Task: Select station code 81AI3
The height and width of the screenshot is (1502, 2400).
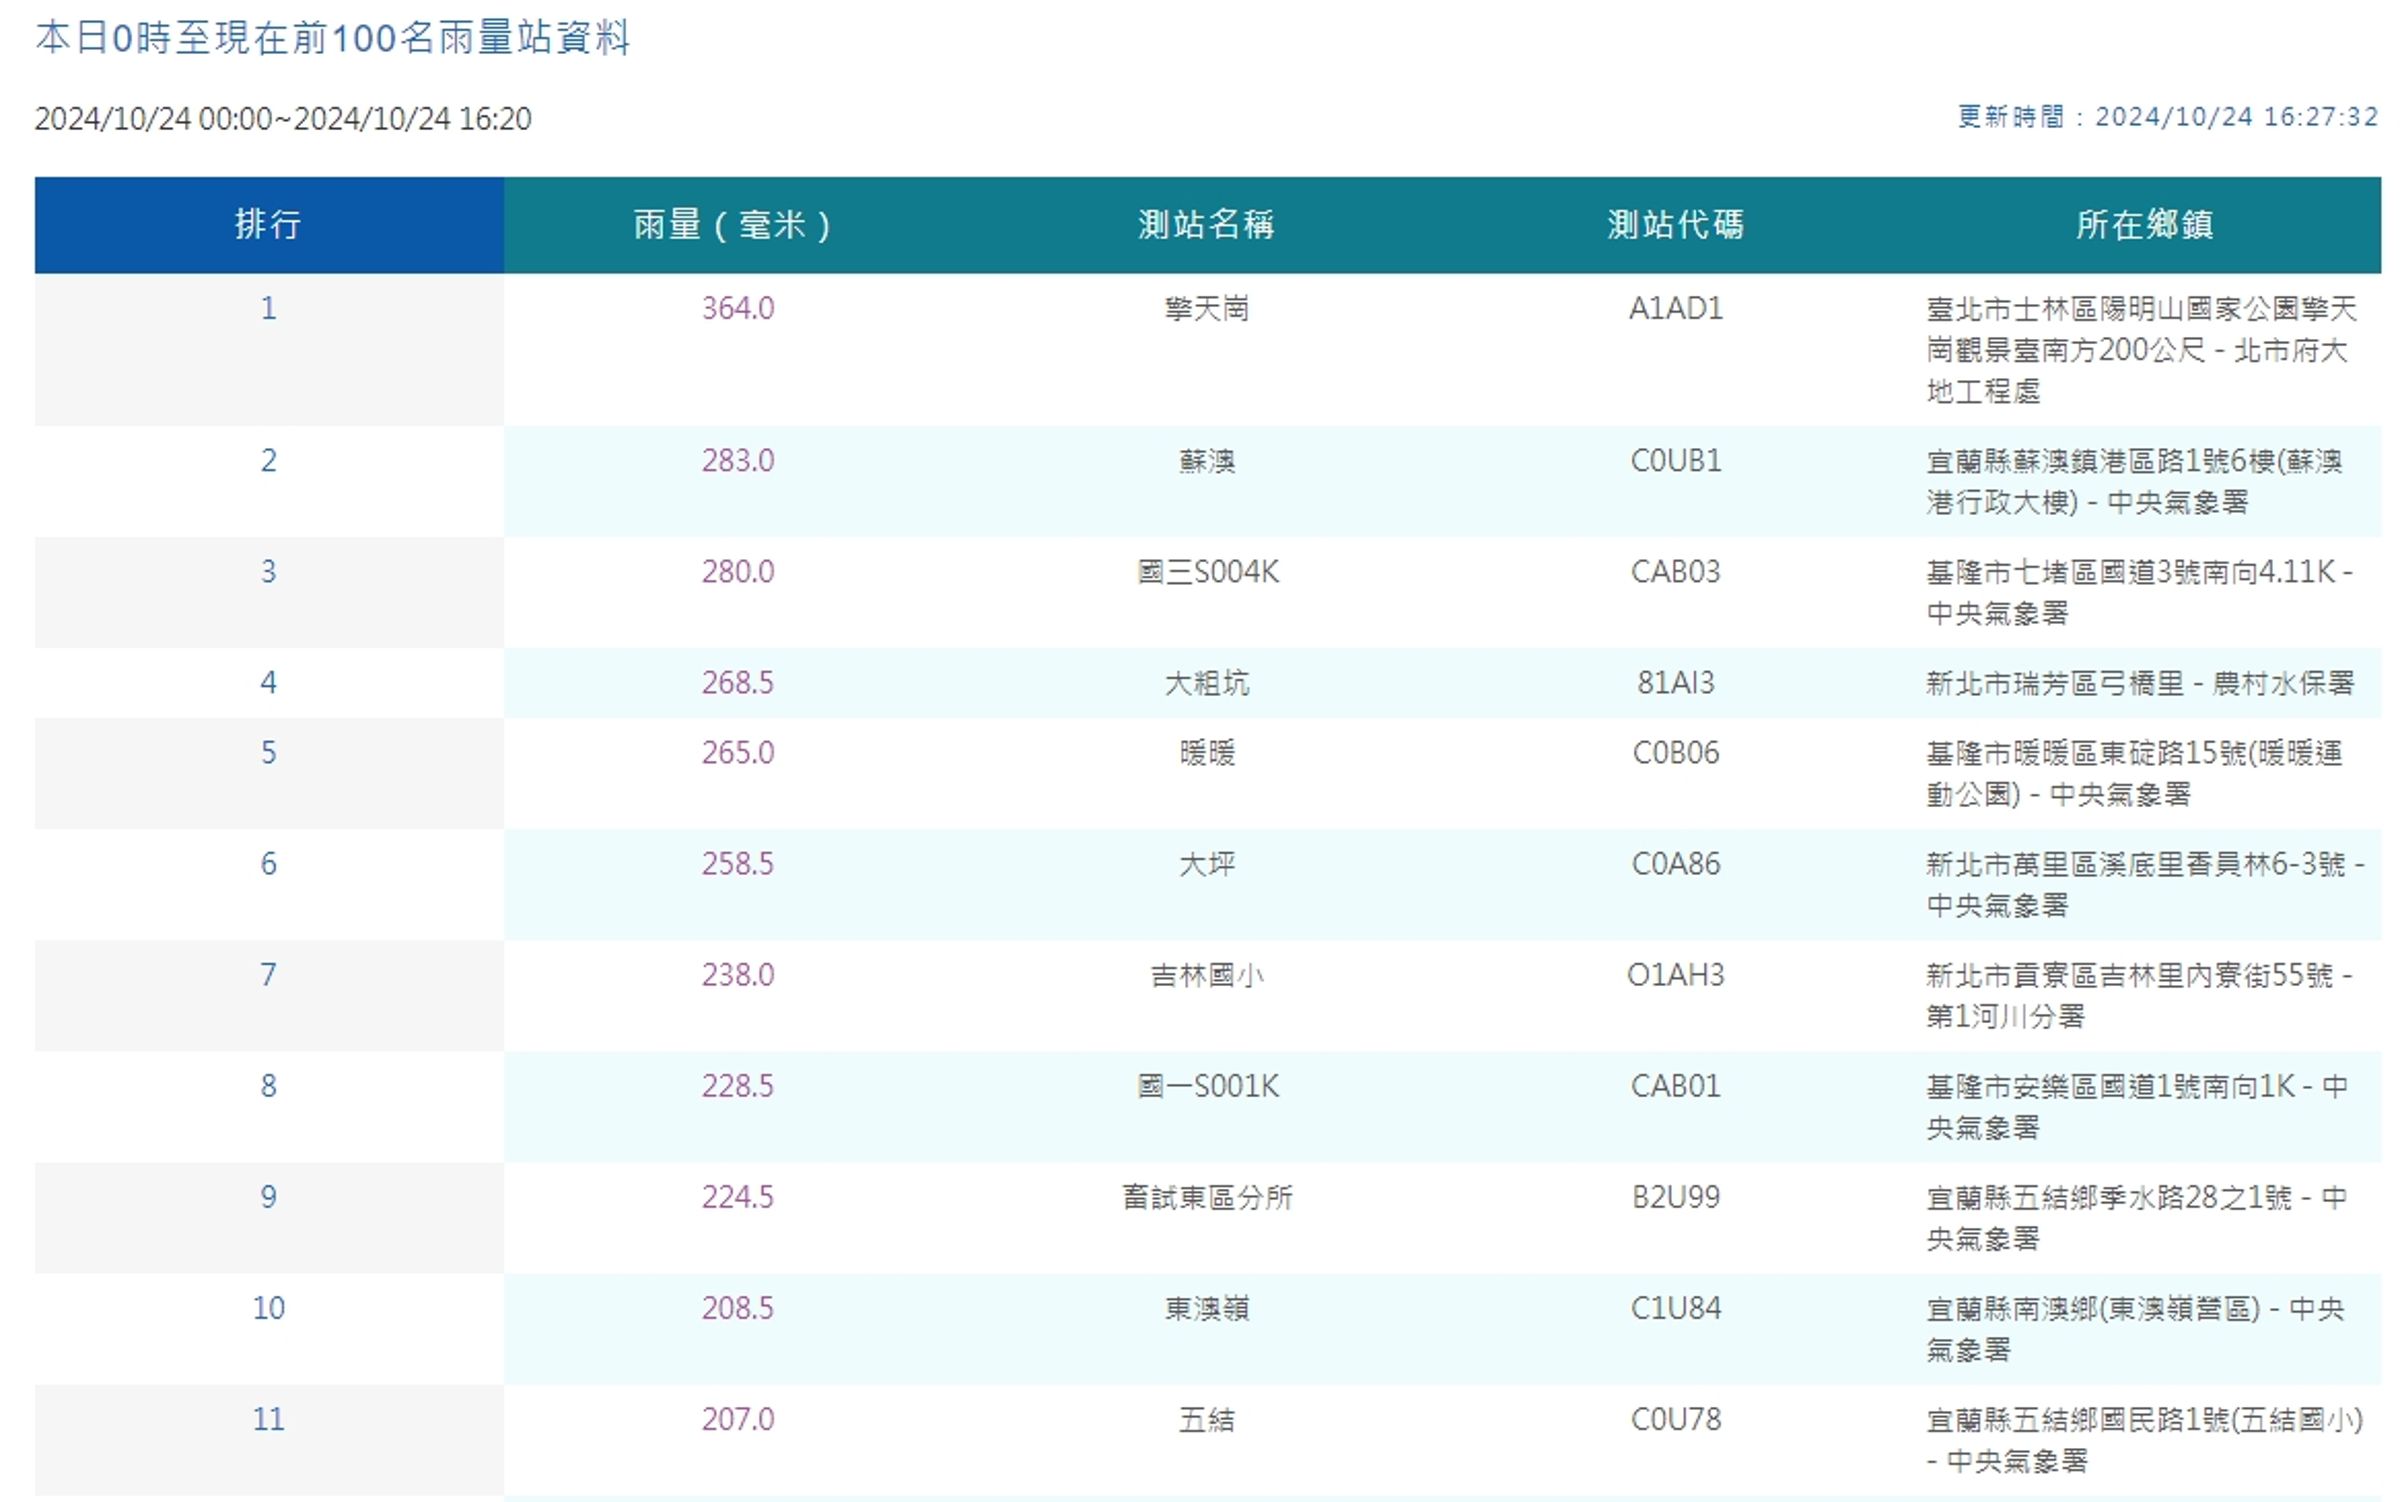Action: pyautogui.click(x=1676, y=682)
